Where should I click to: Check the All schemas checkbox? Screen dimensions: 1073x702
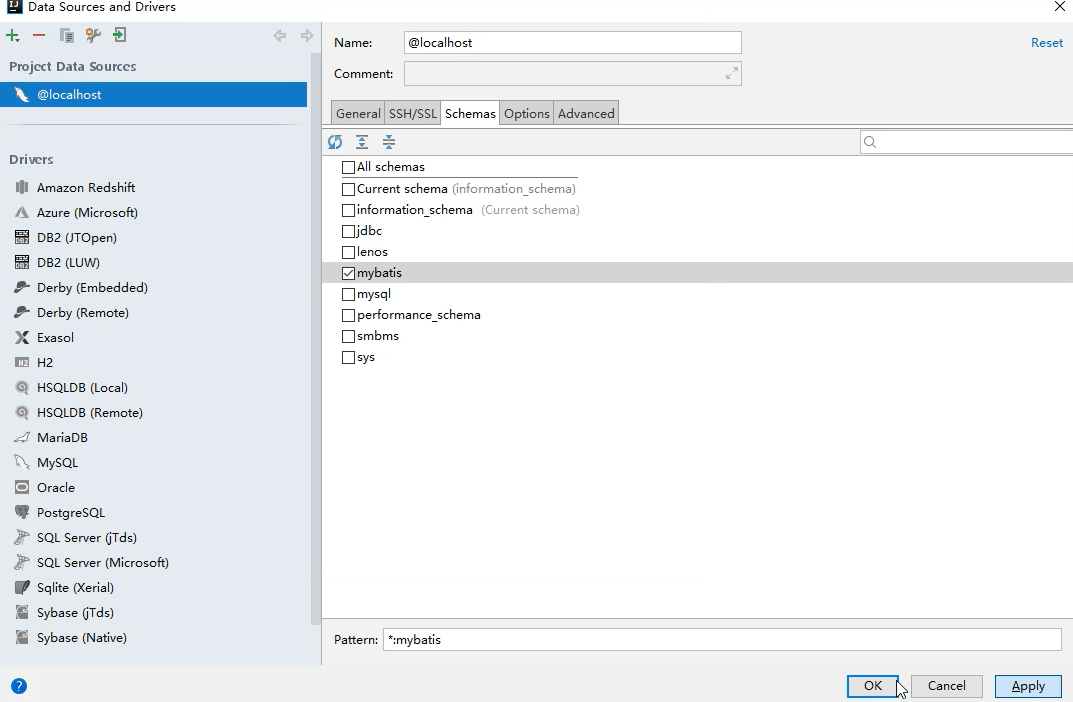click(x=348, y=167)
